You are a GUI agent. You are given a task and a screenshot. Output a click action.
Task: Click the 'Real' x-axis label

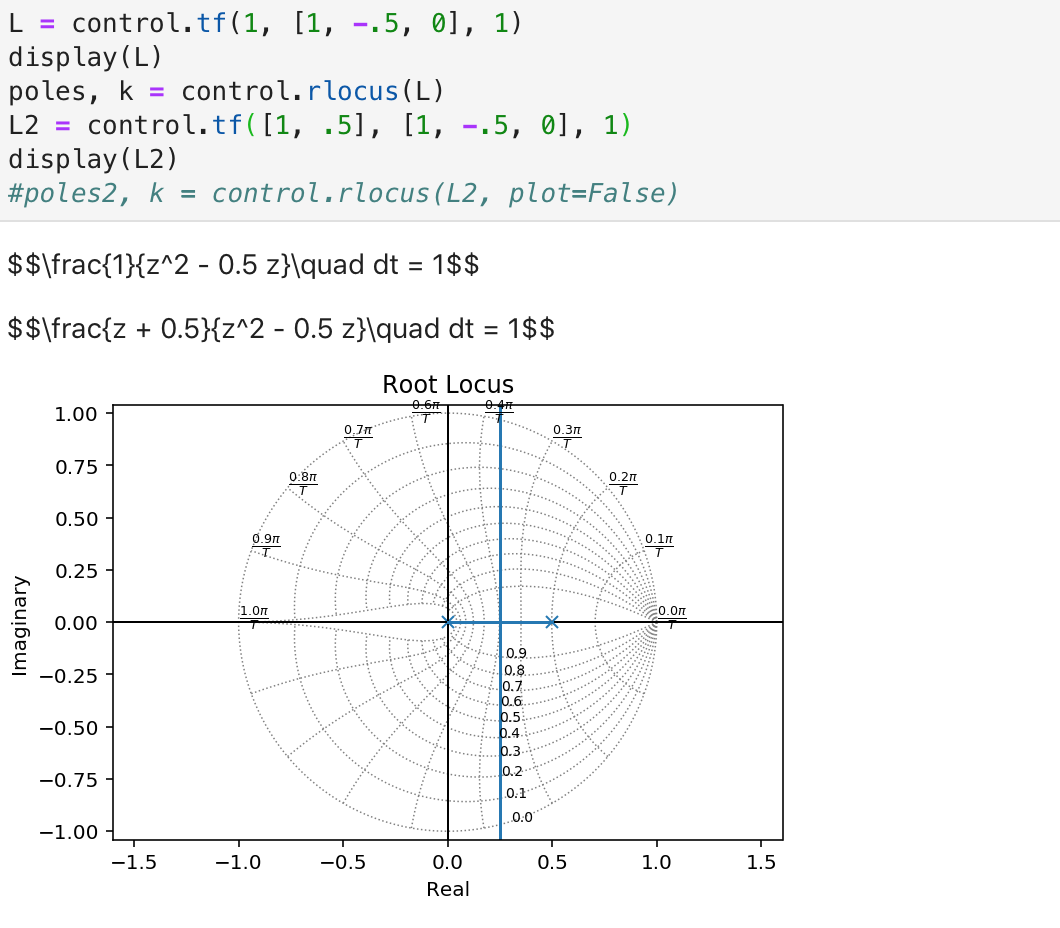tap(448, 889)
